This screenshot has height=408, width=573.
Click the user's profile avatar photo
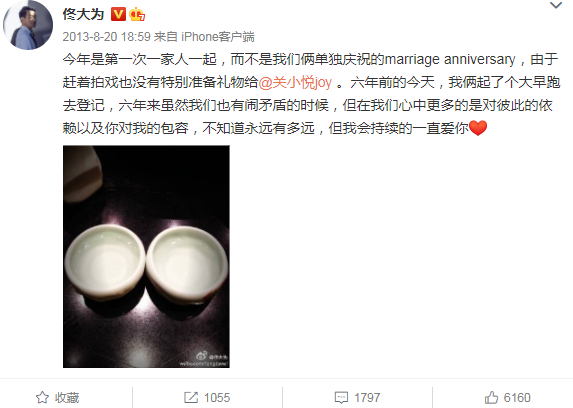click(x=28, y=25)
